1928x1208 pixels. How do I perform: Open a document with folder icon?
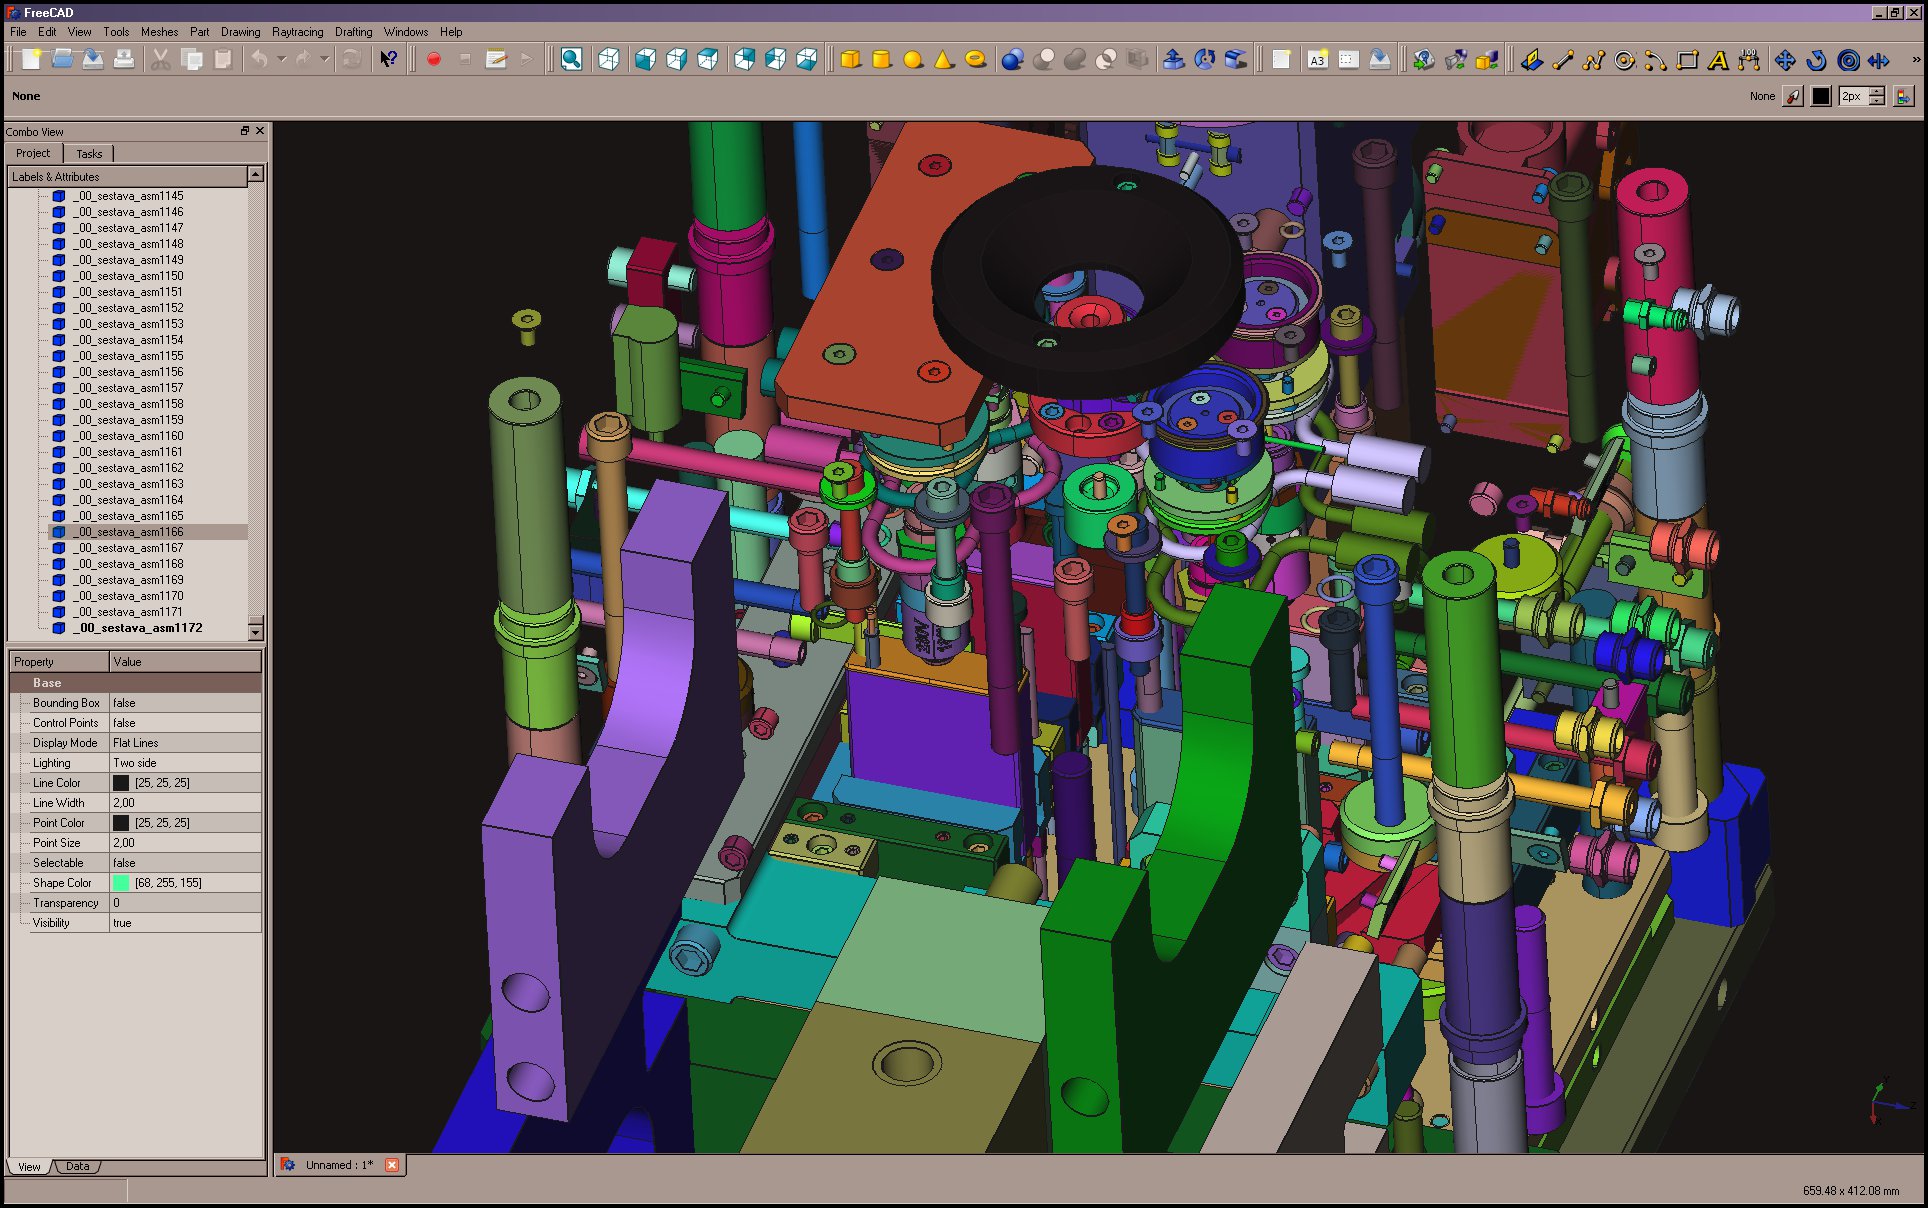tap(62, 60)
